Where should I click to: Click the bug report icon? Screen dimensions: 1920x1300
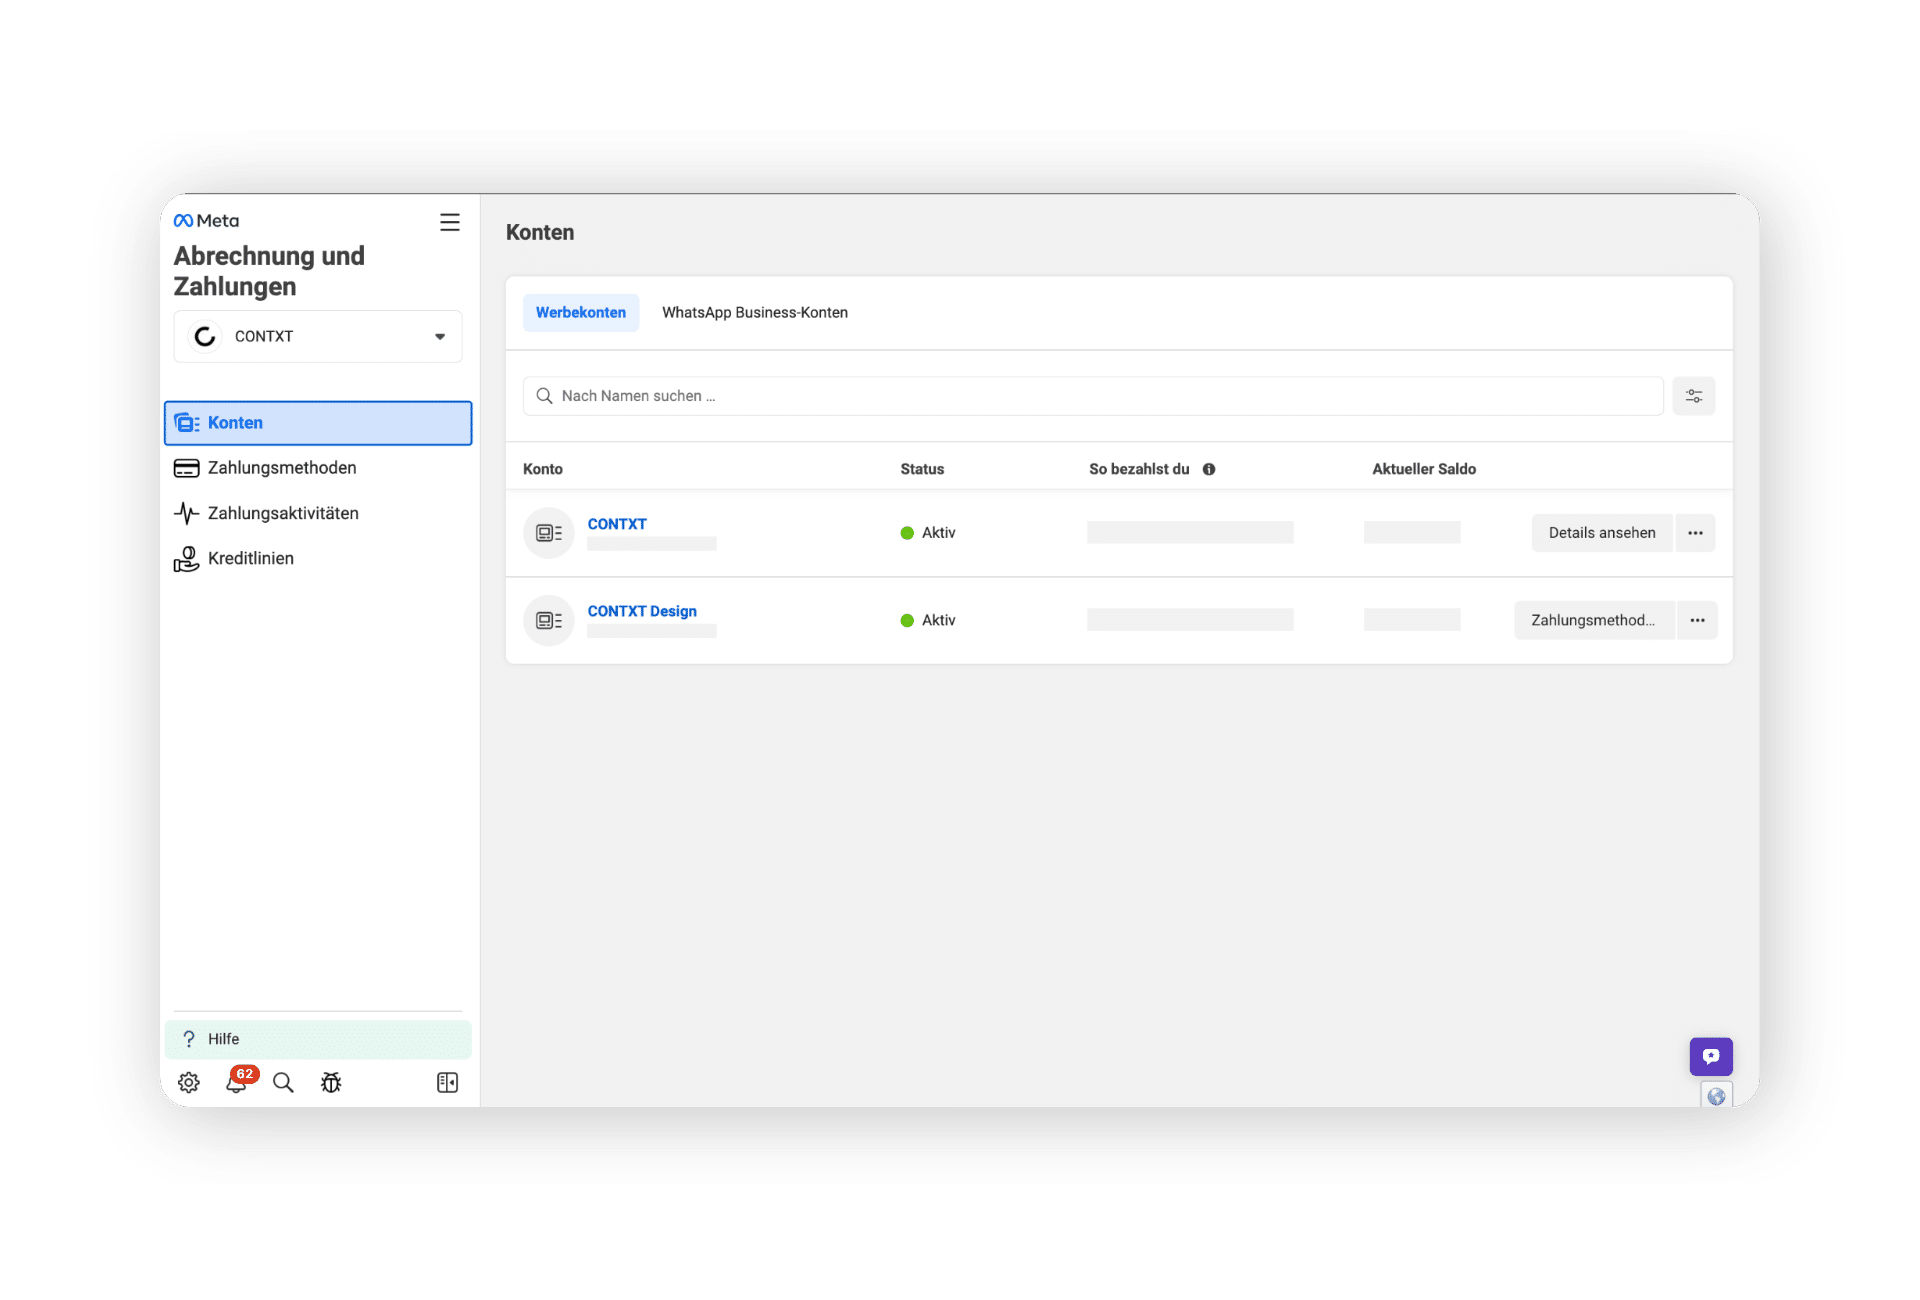331,1083
